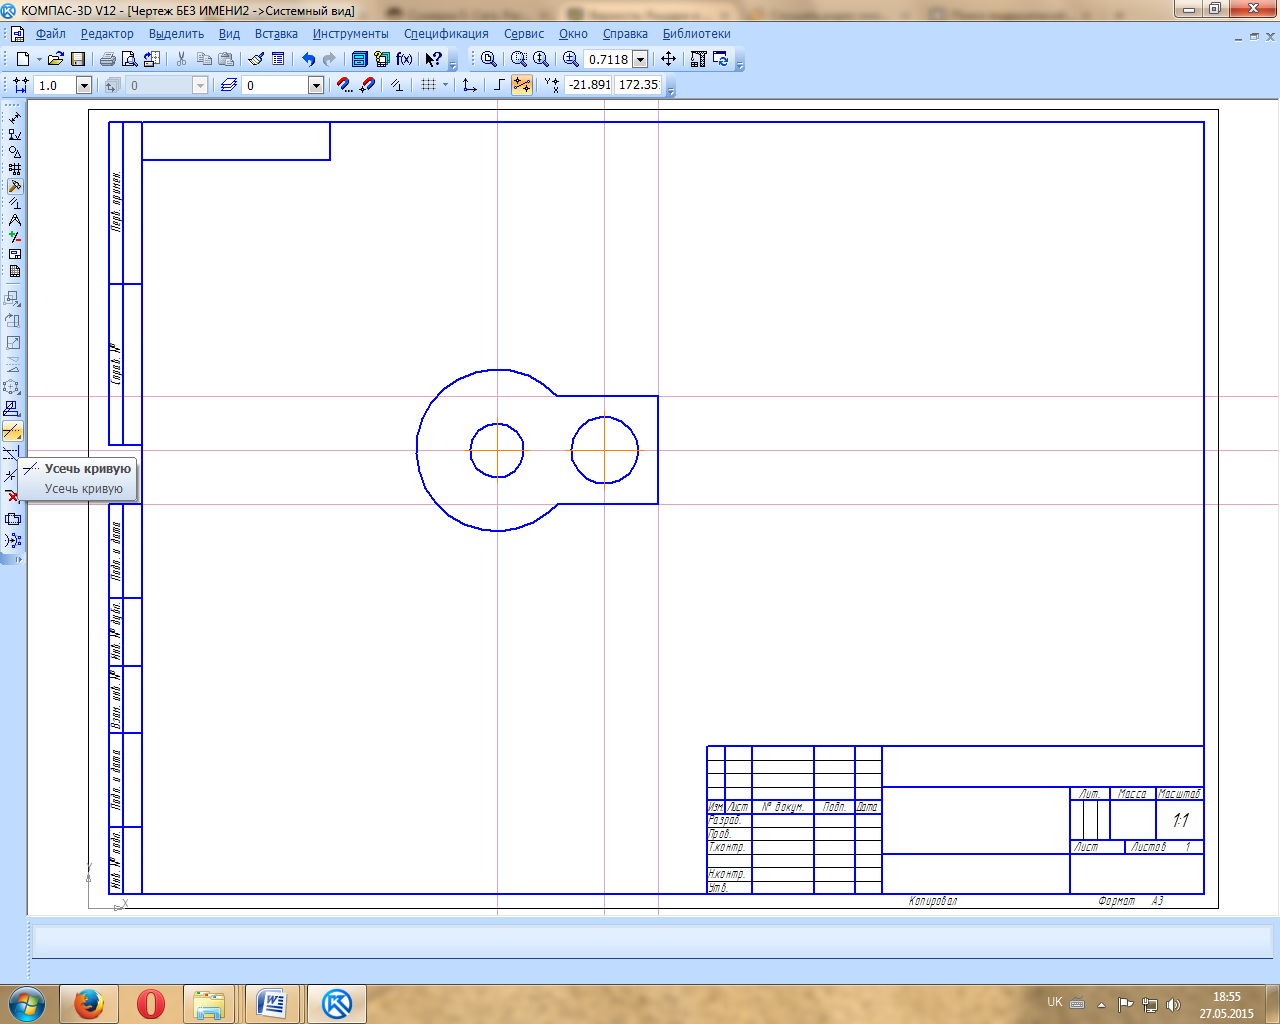
Task: Open the Variables f(x) tool
Action: point(404,59)
